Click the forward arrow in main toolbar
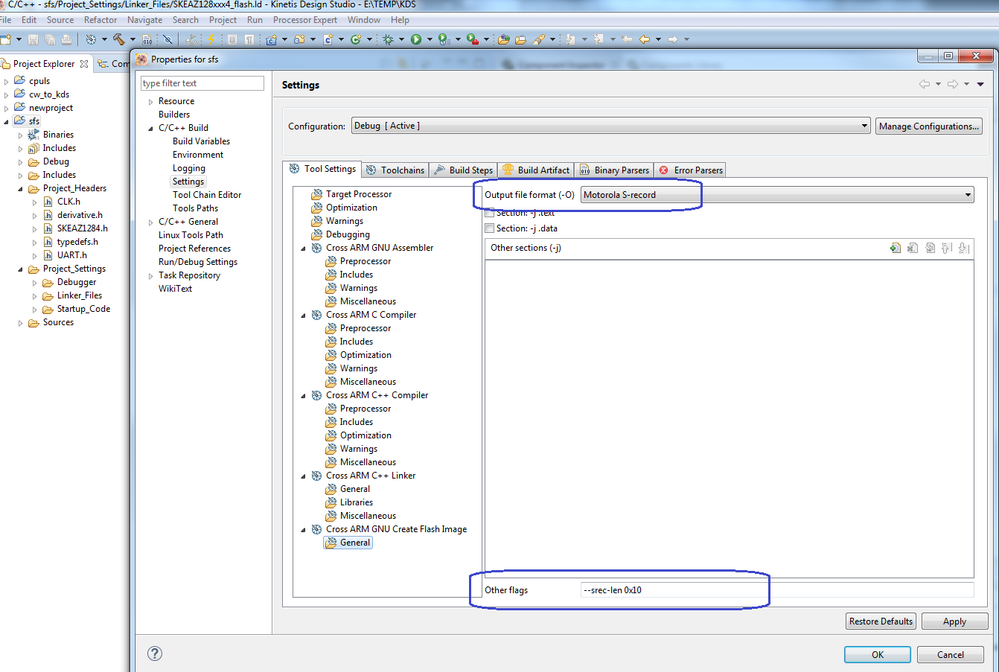This screenshot has height=672, width=999. tap(672, 39)
